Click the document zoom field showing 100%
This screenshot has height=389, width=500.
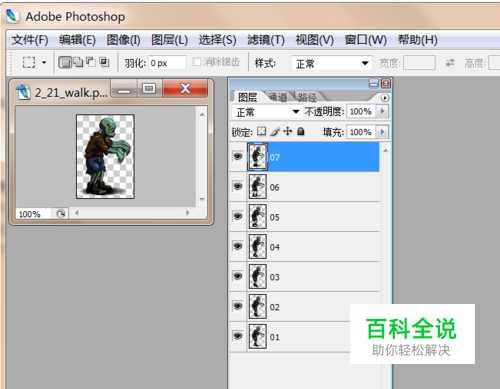pyautogui.click(x=33, y=214)
